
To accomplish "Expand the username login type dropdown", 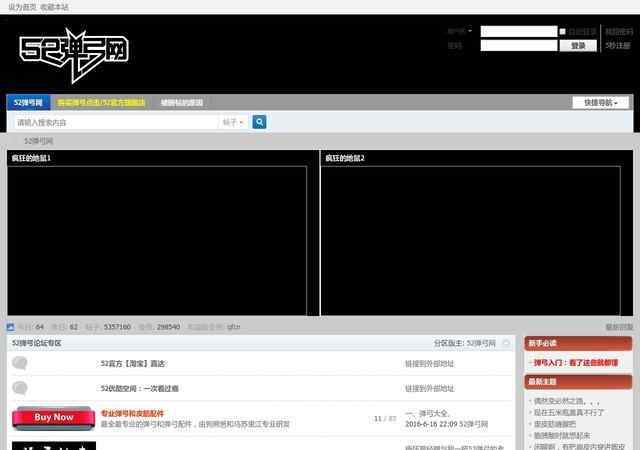I will [461, 31].
